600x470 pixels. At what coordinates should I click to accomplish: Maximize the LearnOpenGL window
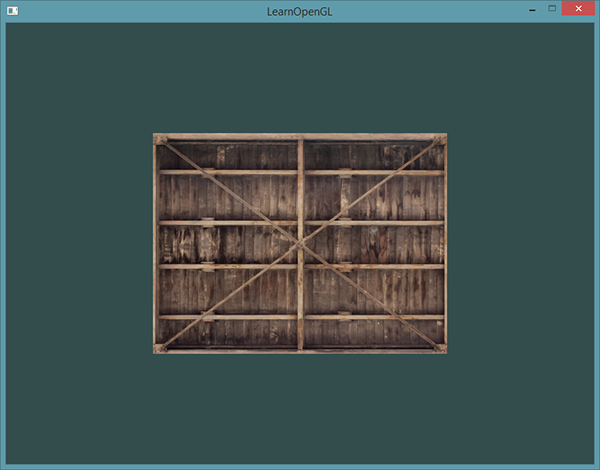pyautogui.click(x=551, y=8)
